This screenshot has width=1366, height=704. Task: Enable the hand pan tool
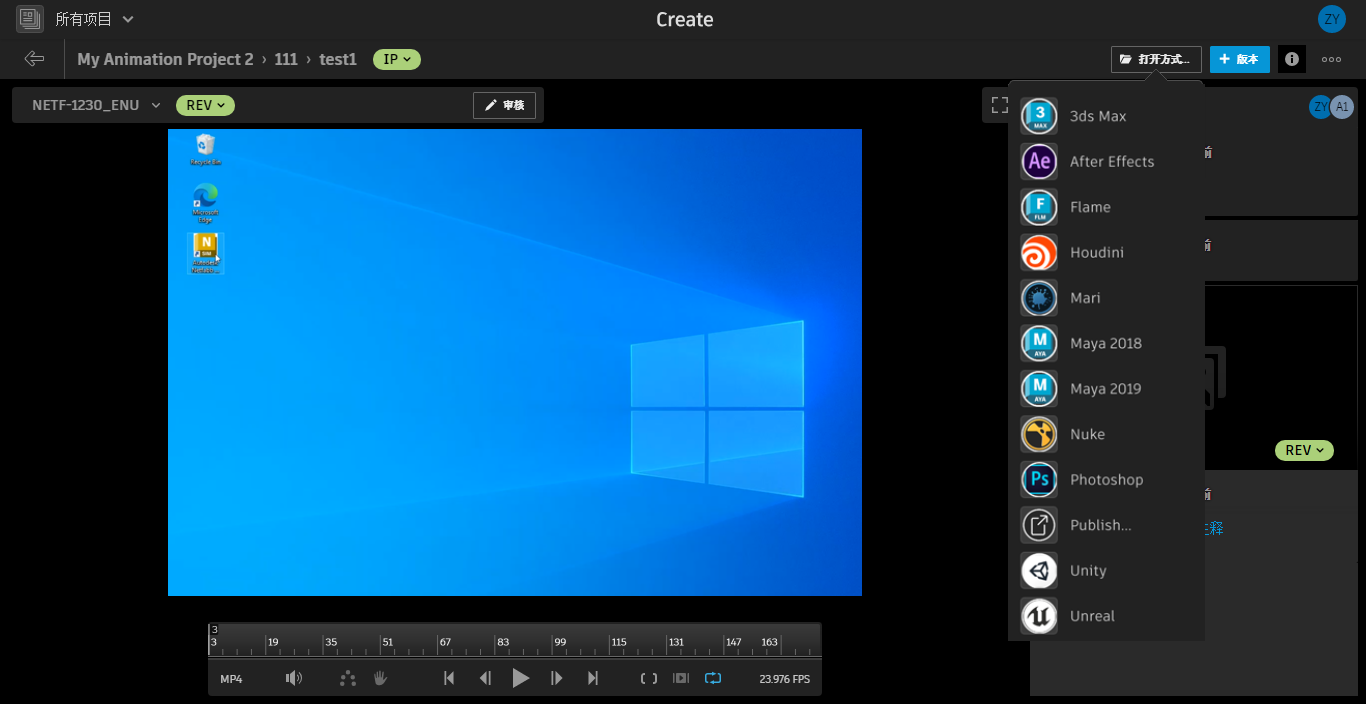[380, 678]
